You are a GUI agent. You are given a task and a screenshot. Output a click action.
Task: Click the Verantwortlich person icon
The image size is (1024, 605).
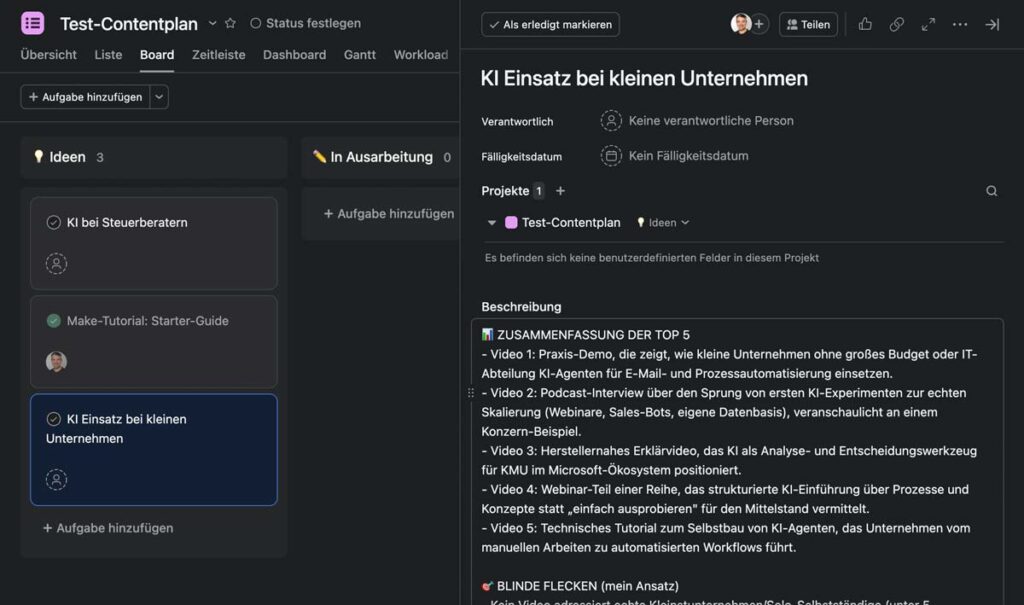tap(611, 121)
